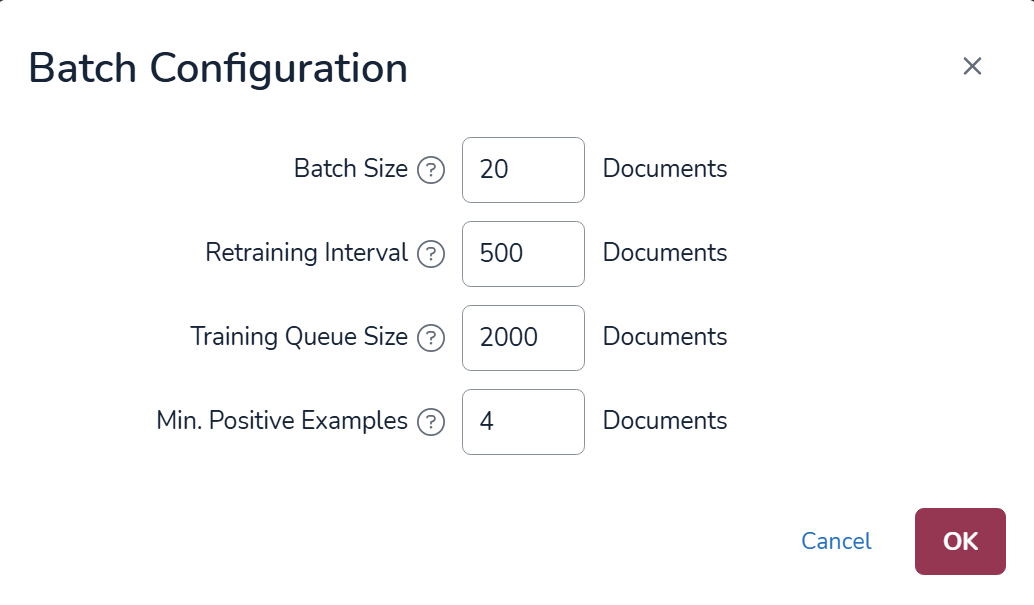Select the Training Queue Size field showing 2000

pos(523,338)
